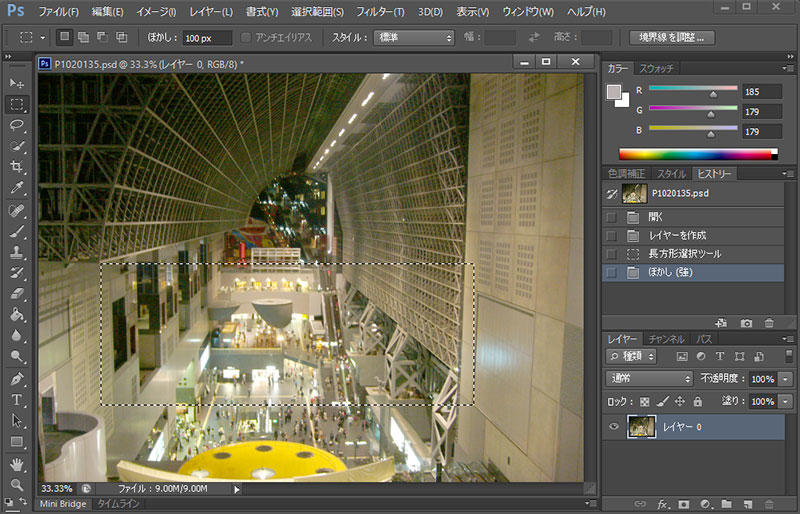Select the Pen tool
800x514 pixels.
17,379
